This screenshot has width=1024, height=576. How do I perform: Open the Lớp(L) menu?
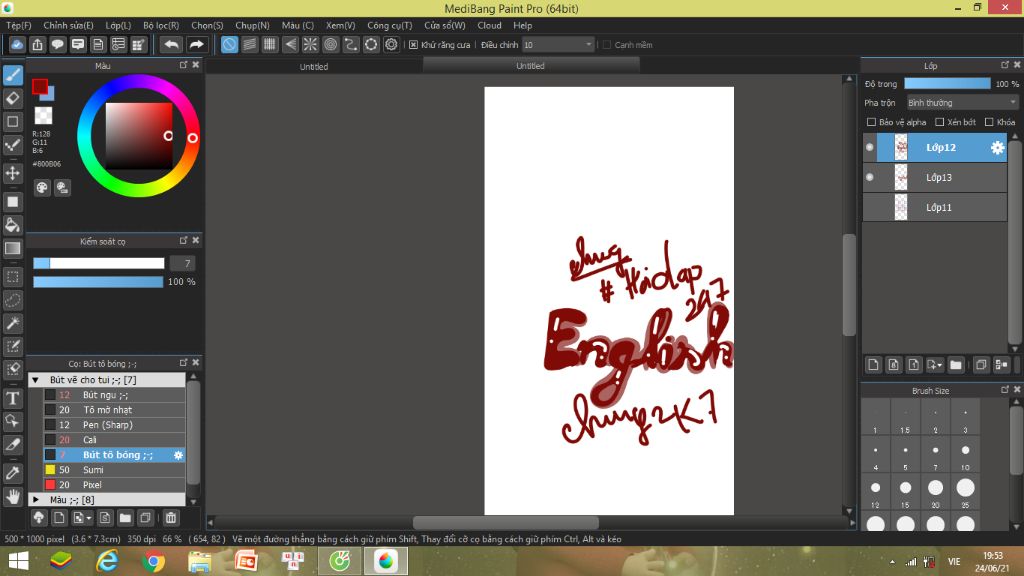118,25
